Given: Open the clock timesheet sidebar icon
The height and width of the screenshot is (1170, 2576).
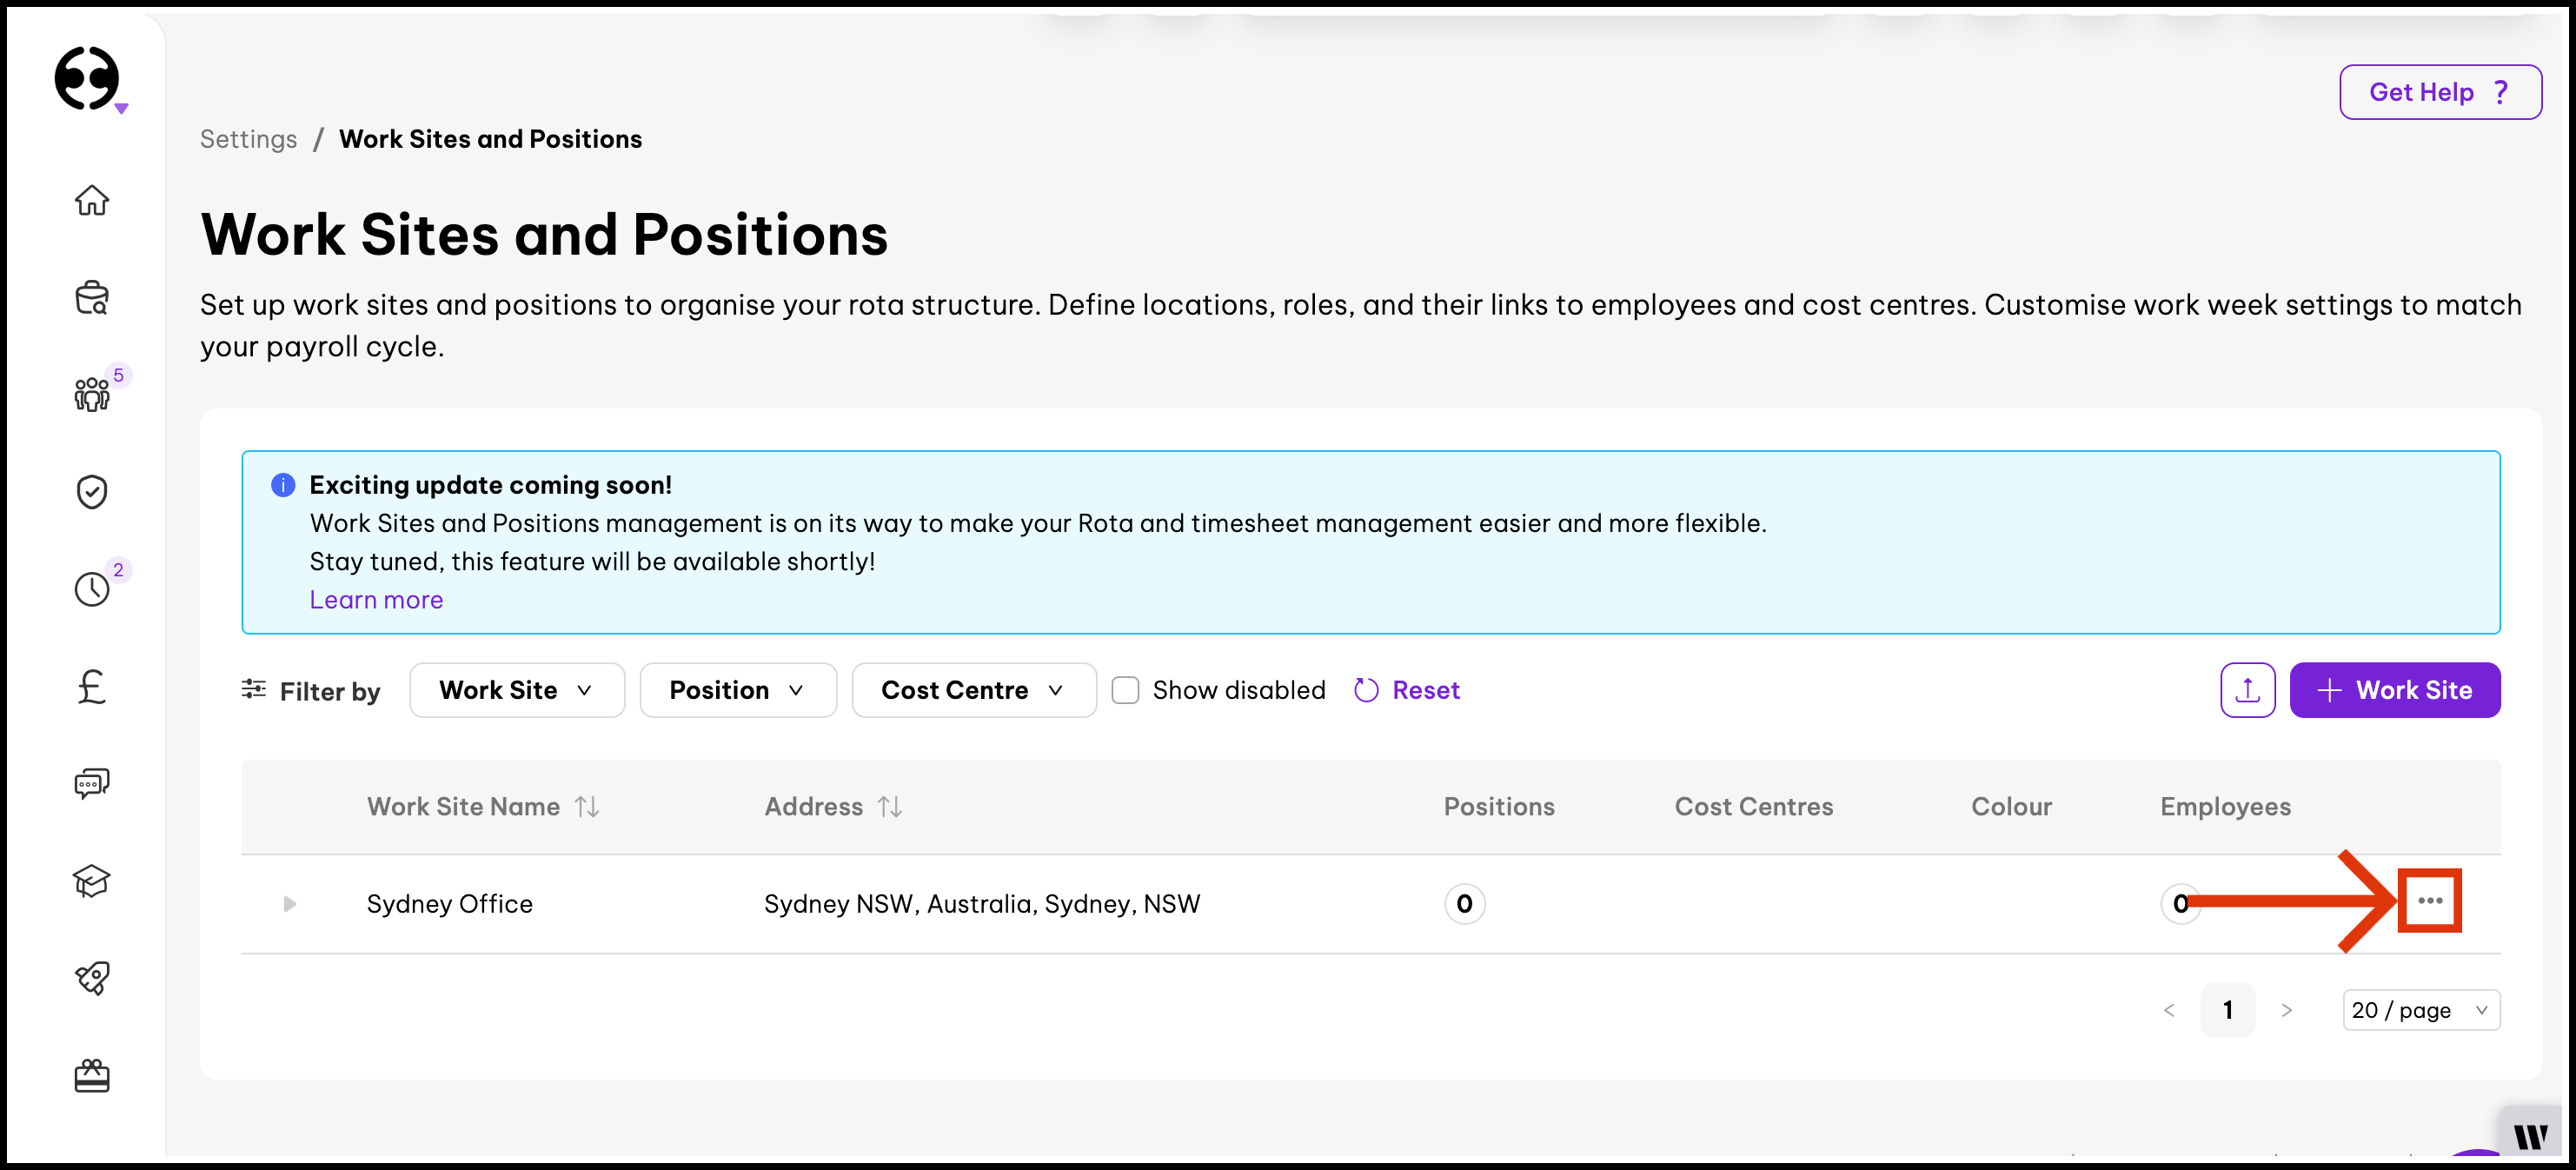Looking at the screenshot, I should click(92, 589).
